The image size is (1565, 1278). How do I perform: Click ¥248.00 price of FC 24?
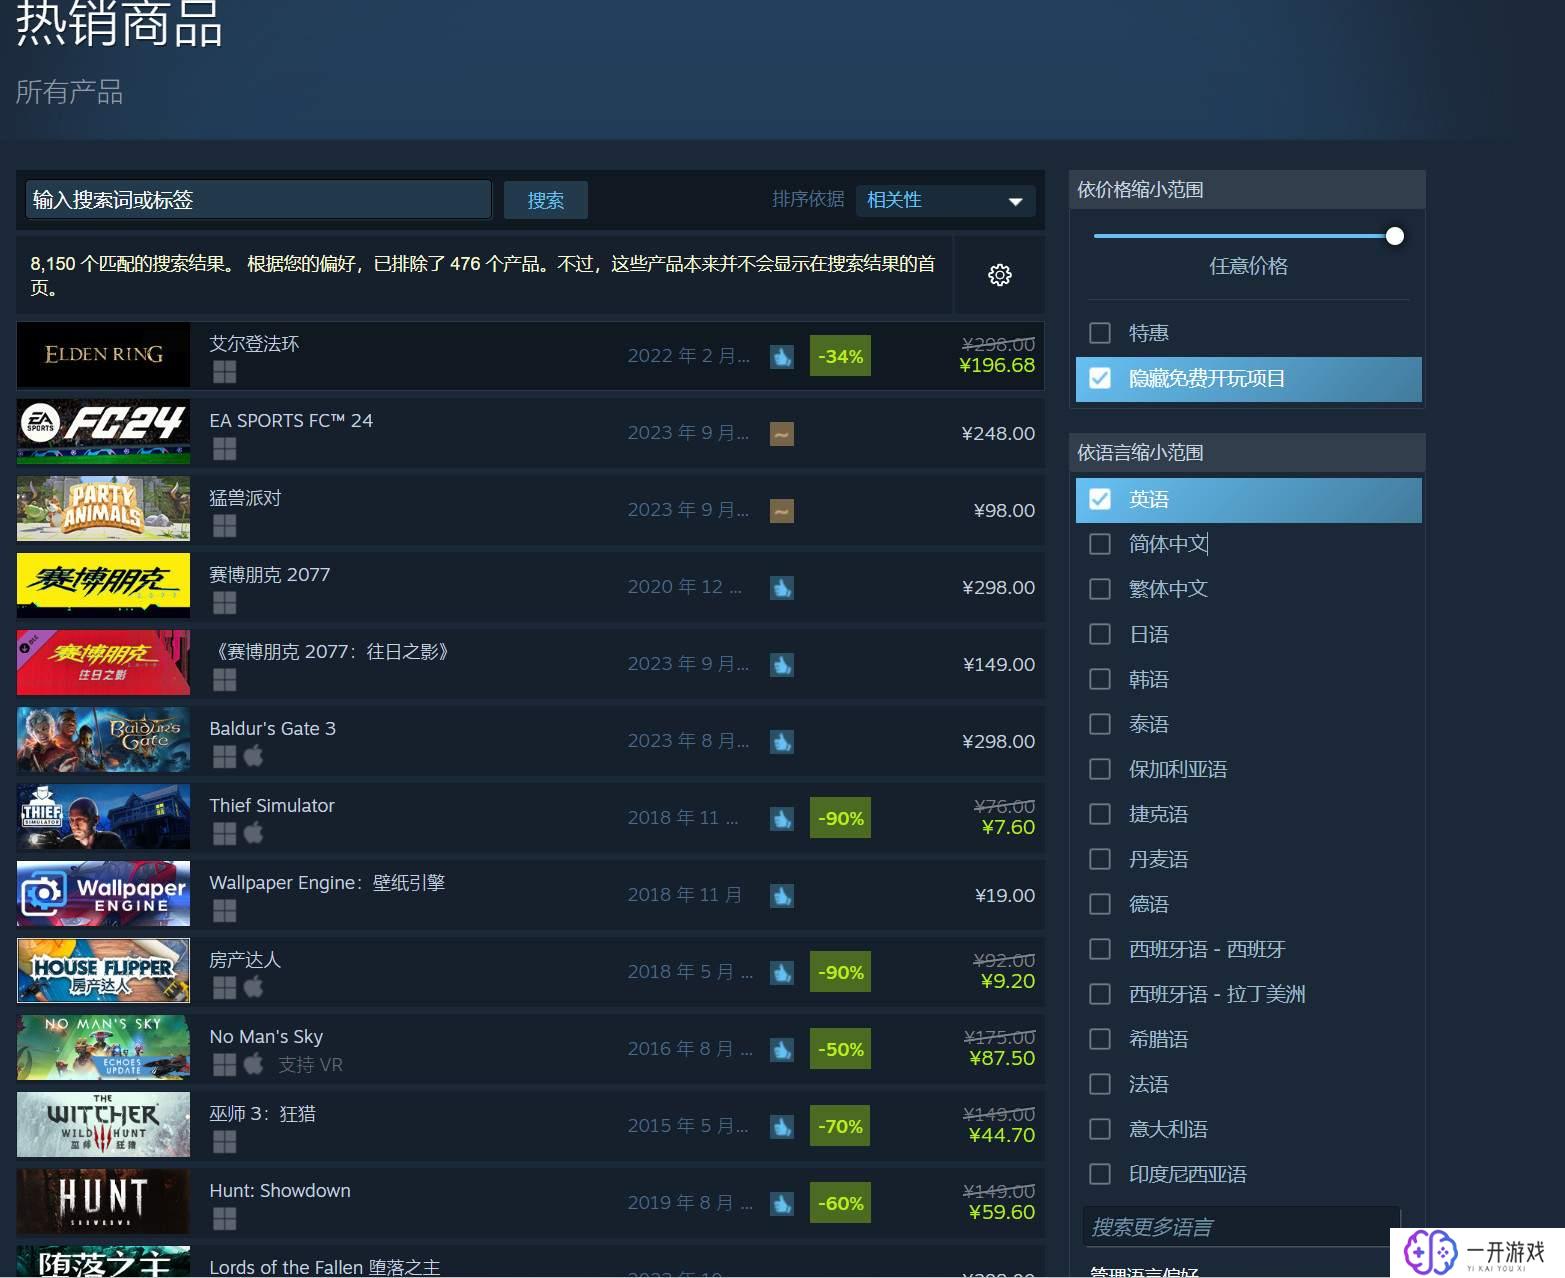click(998, 433)
